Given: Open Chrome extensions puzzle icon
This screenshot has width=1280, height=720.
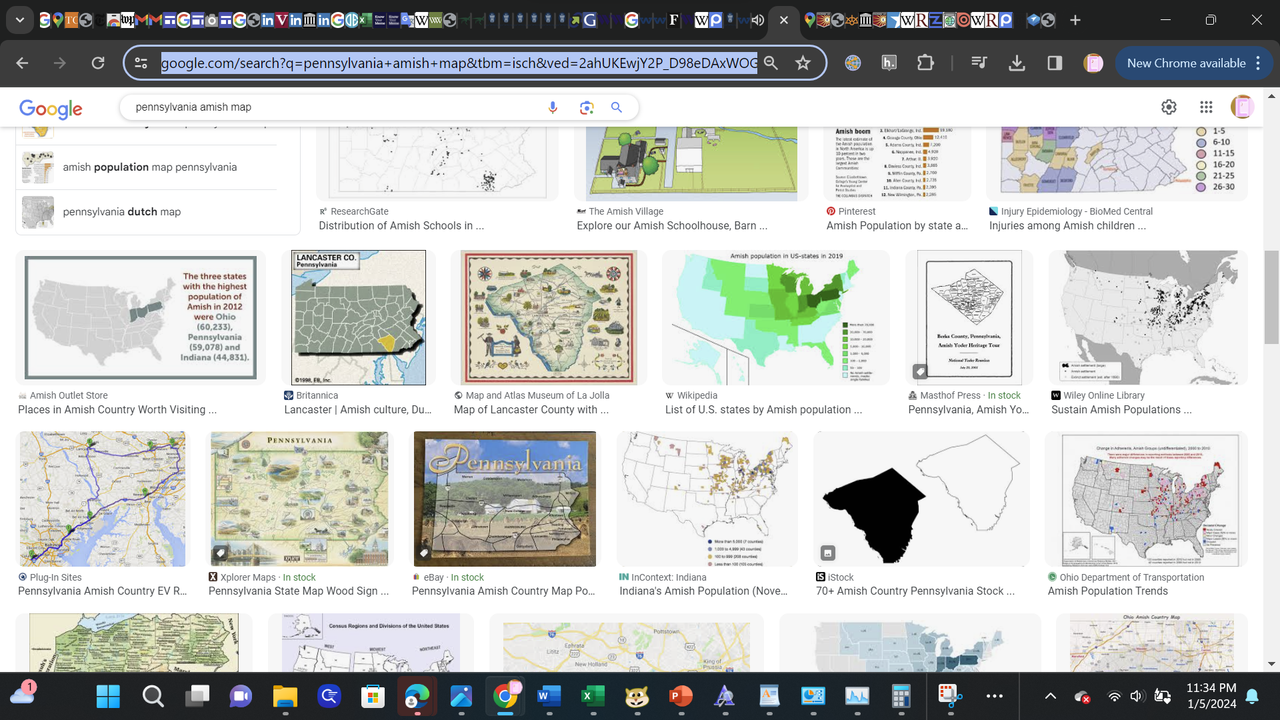Looking at the screenshot, I should (x=925, y=63).
